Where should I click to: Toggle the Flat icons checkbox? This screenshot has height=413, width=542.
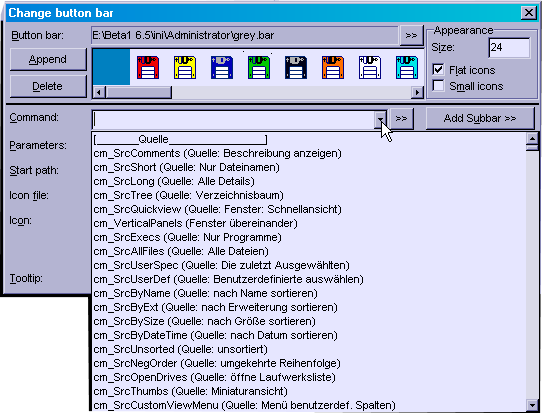point(438,69)
